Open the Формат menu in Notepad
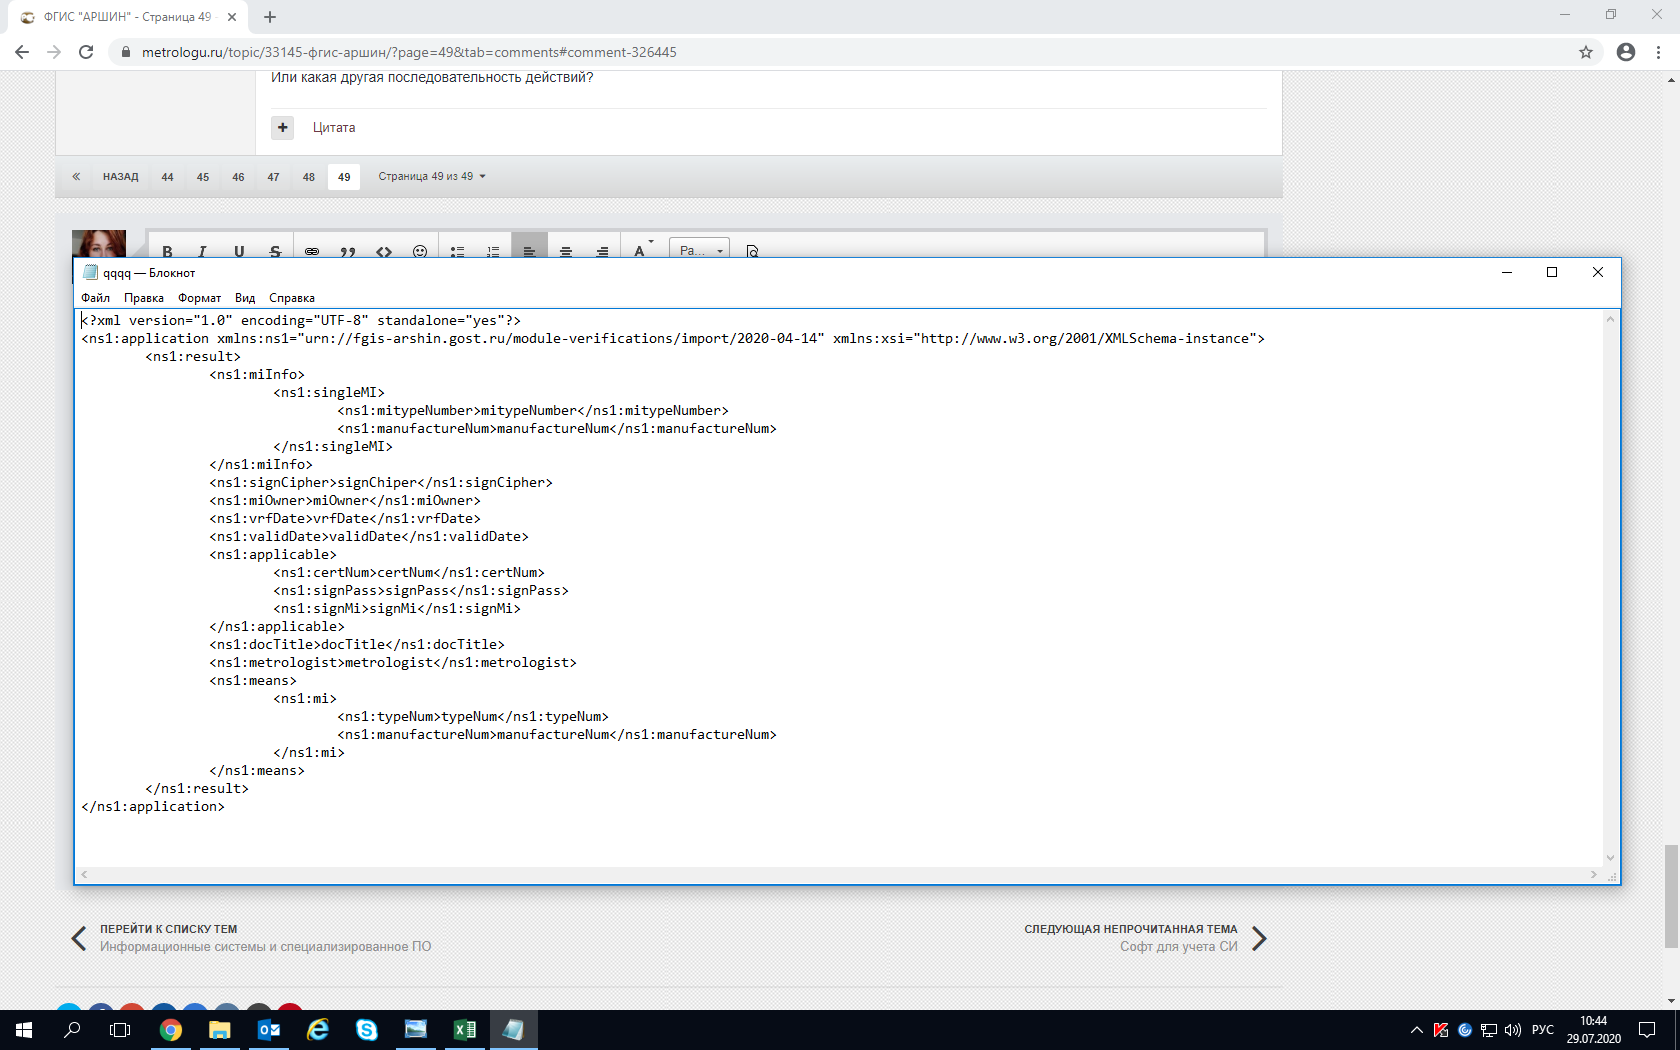The image size is (1680, 1050). click(x=199, y=298)
